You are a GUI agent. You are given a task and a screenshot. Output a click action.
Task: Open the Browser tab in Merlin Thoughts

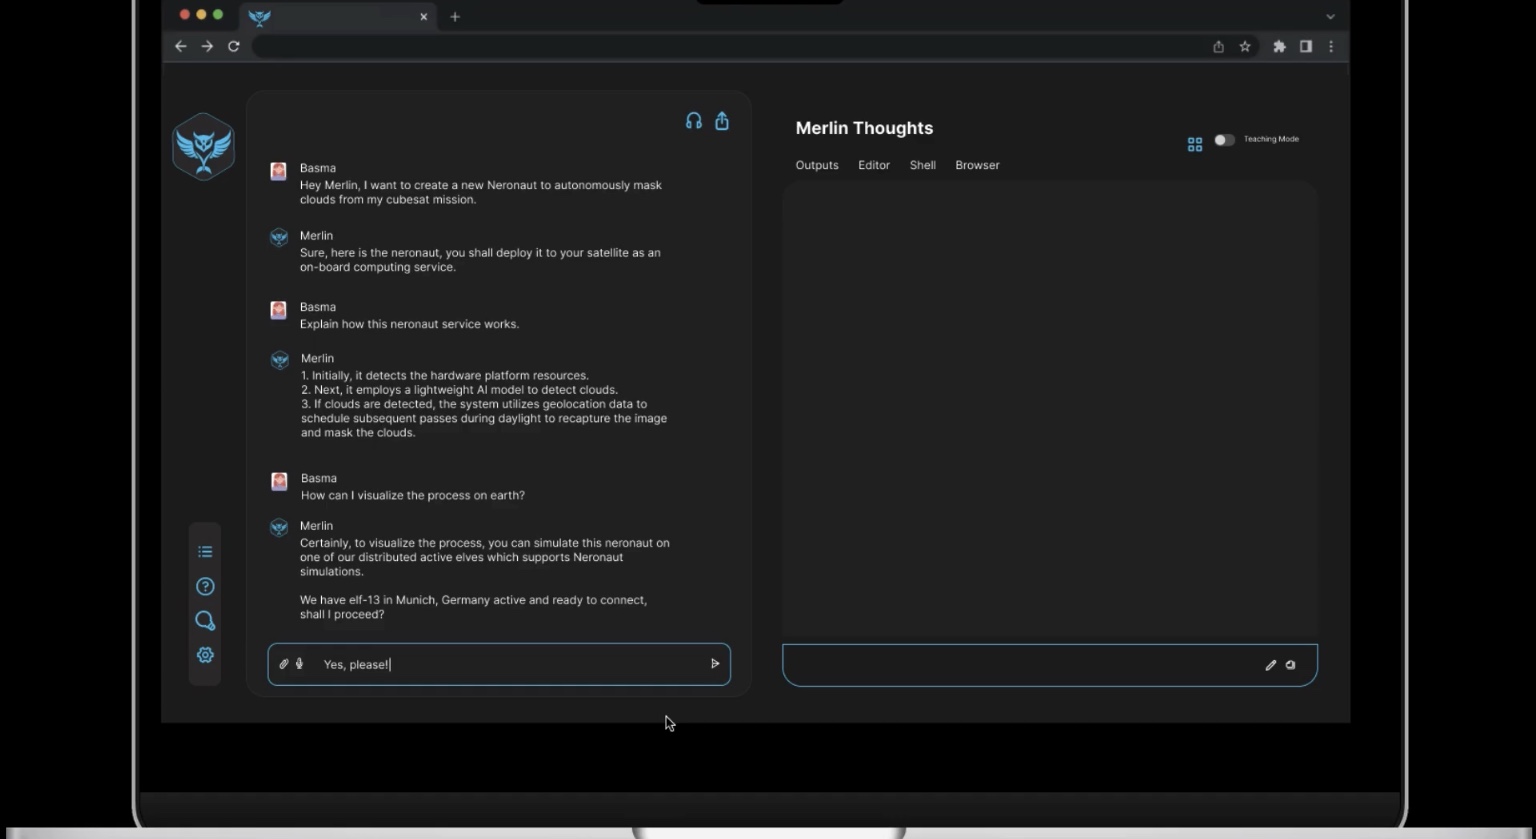coord(977,165)
